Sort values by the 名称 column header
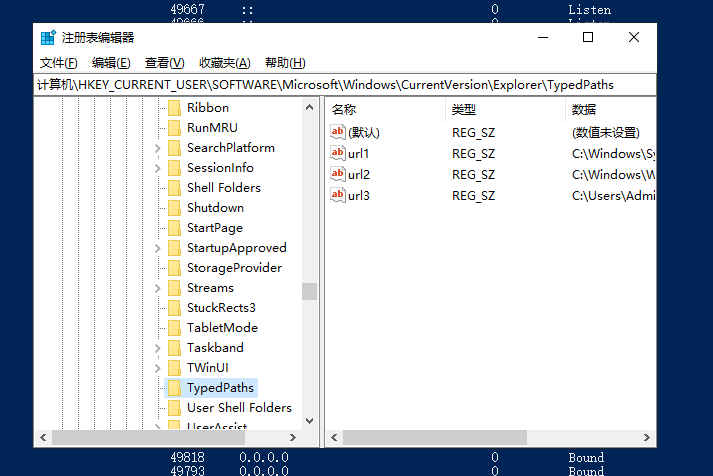Image resolution: width=713 pixels, height=476 pixels. 385,110
